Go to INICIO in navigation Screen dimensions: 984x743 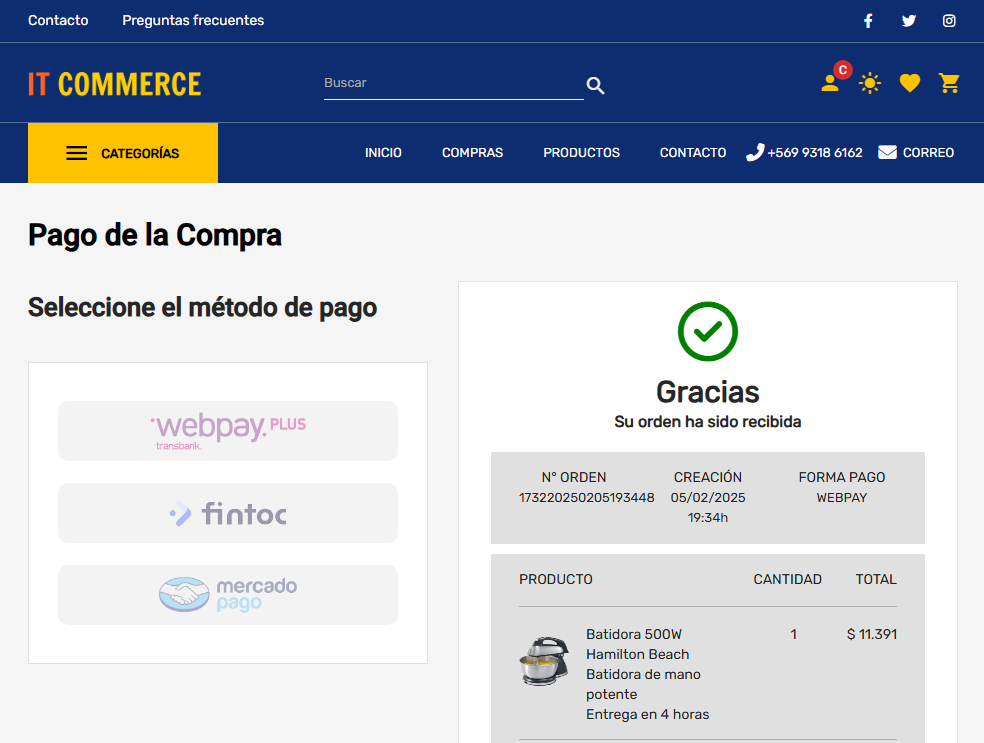pos(383,153)
